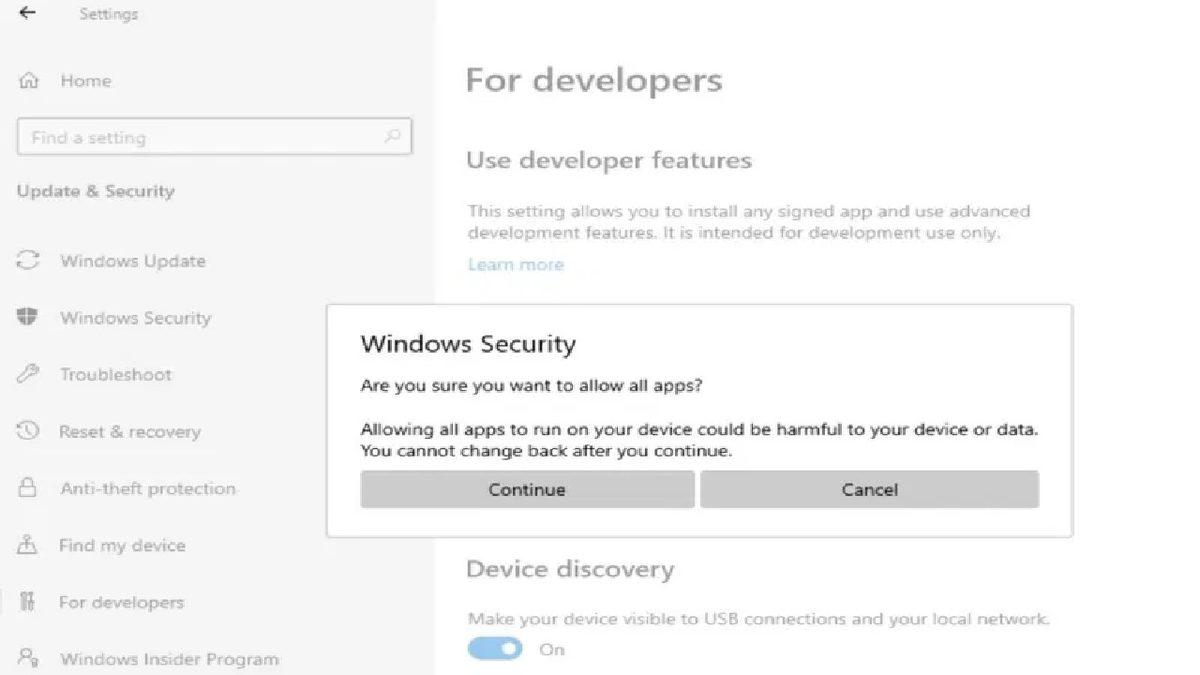Click the Reset & recovery icon
This screenshot has height=675, width=1200.
(26, 431)
